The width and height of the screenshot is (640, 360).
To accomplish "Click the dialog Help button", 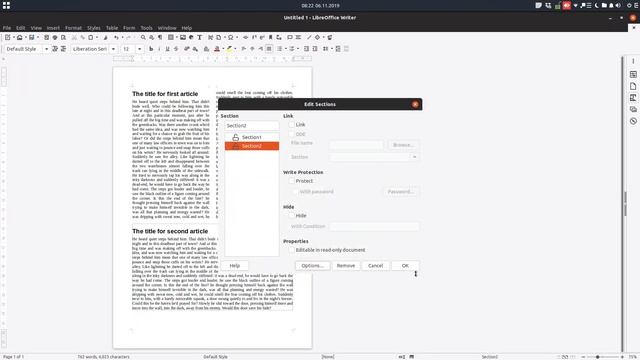I will [x=234, y=266].
